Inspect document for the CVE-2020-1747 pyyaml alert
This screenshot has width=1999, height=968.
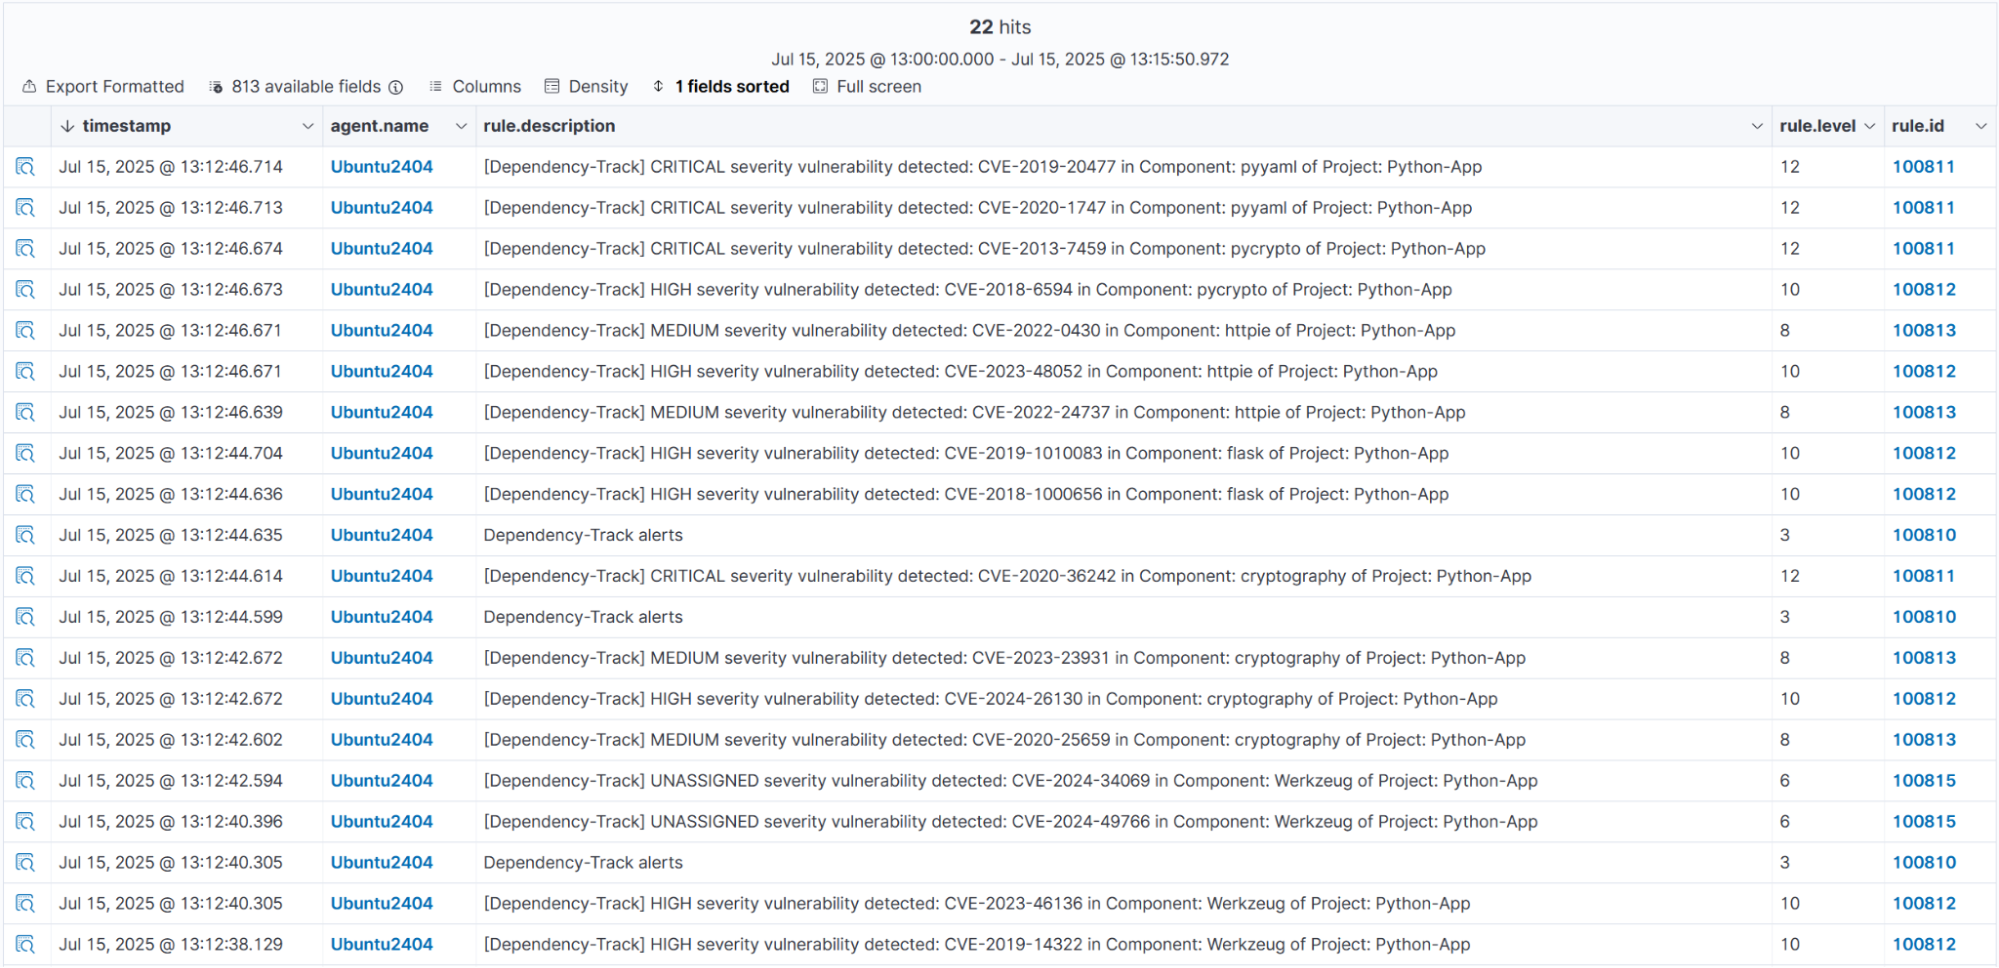25,208
